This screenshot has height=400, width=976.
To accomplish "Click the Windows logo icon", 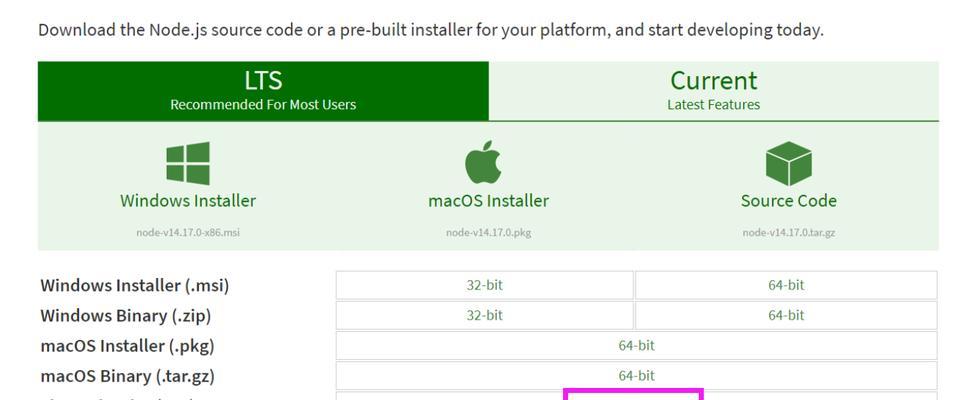I will coord(188,163).
